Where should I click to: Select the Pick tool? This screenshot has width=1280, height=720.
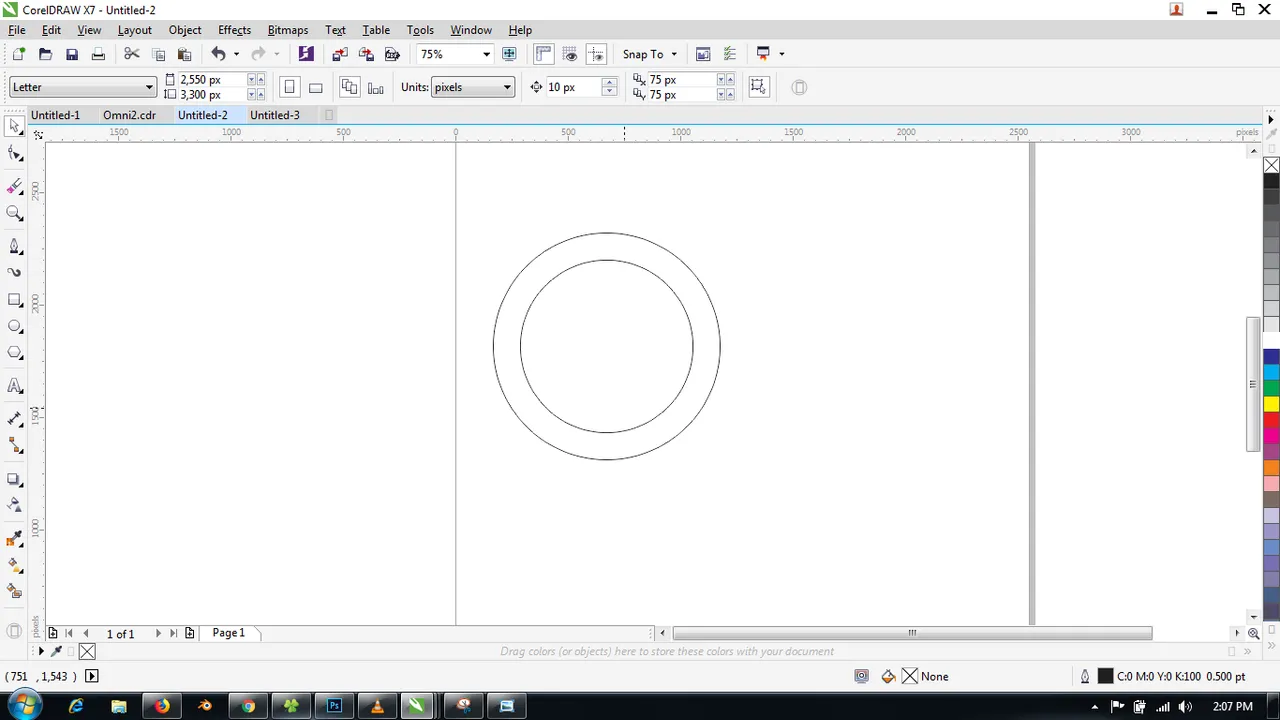(x=15, y=127)
